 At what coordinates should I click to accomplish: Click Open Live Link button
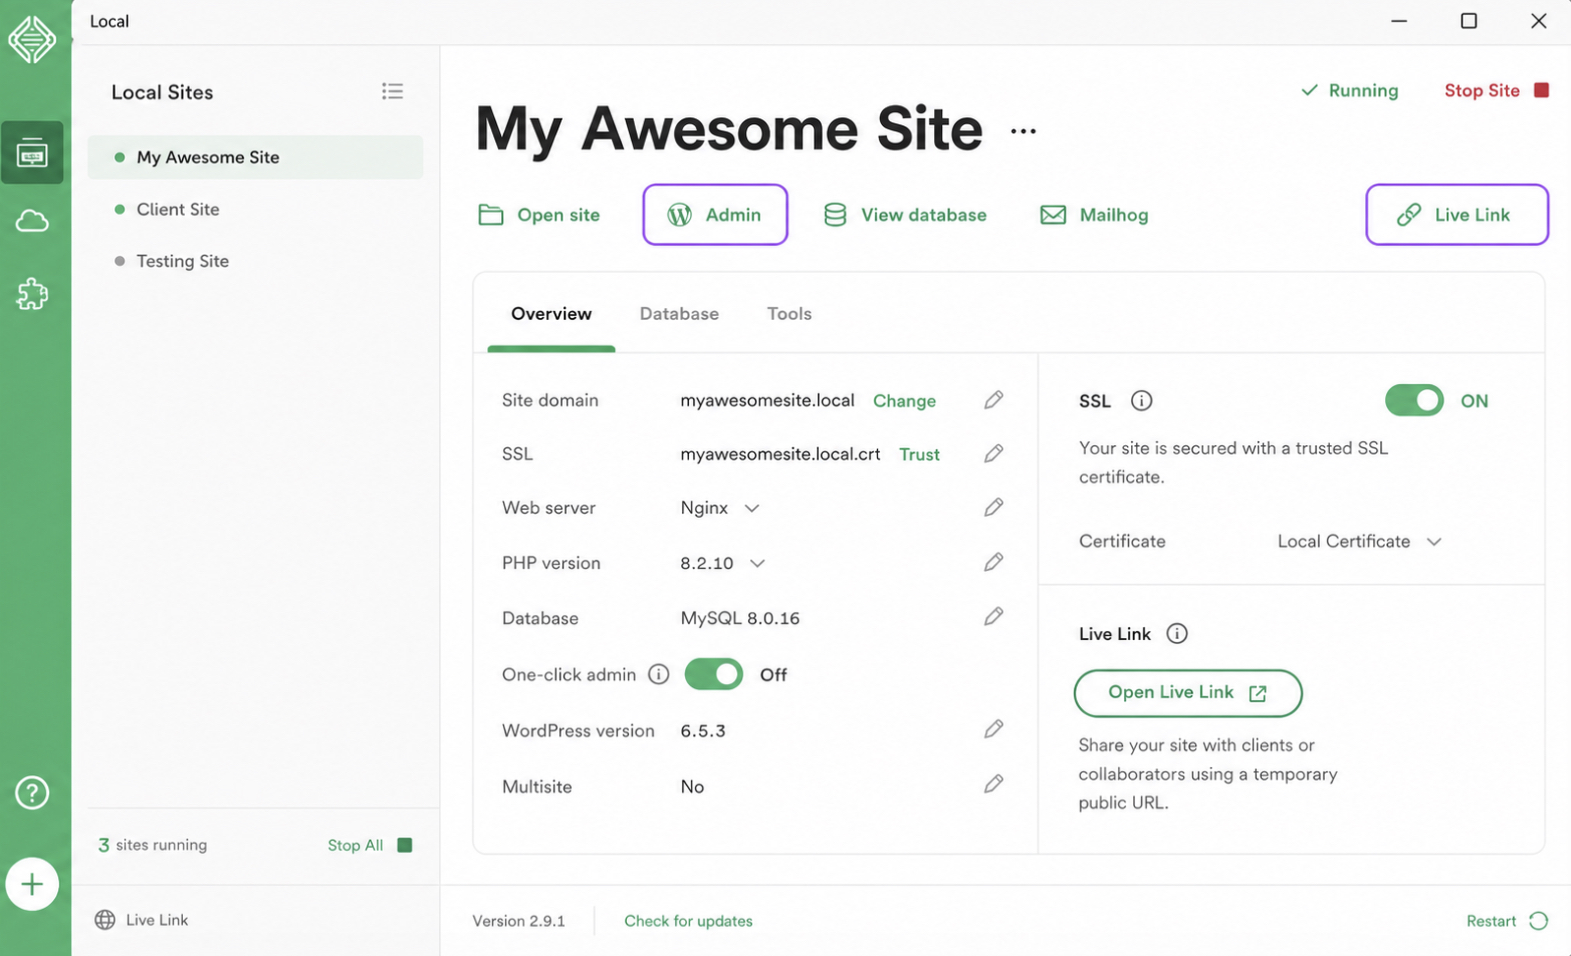tap(1188, 693)
